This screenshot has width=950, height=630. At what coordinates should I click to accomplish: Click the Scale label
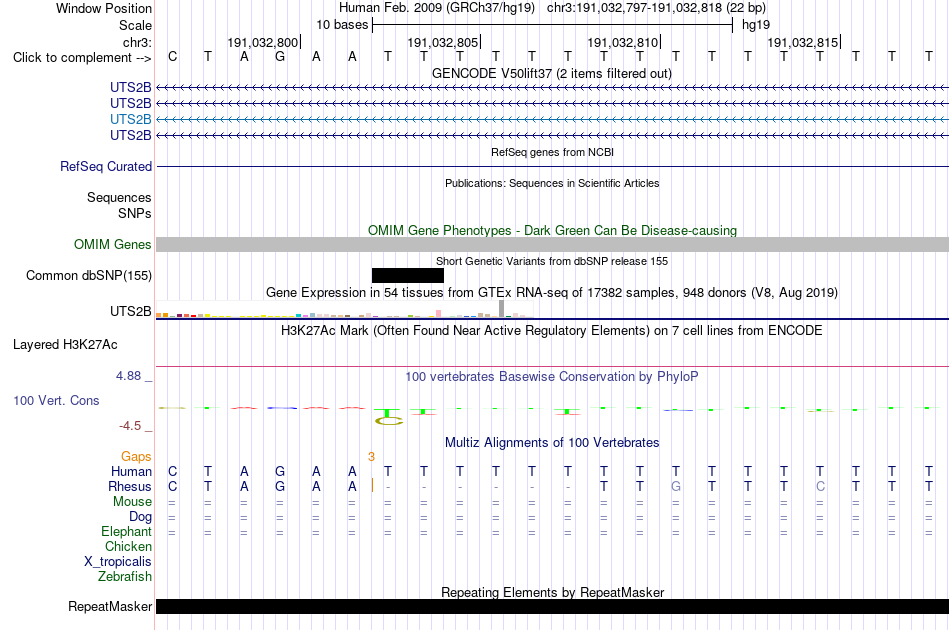pyautogui.click(x=135, y=25)
